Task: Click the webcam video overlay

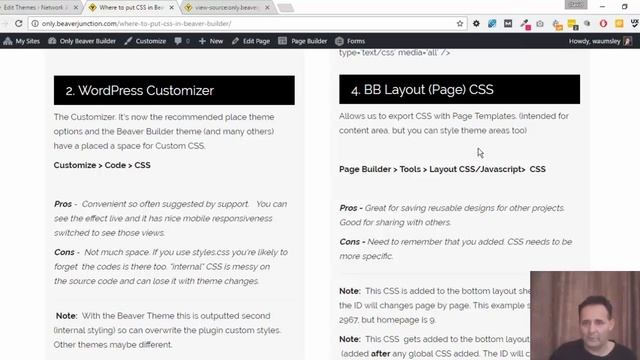Action: click(x=585, y=316)
